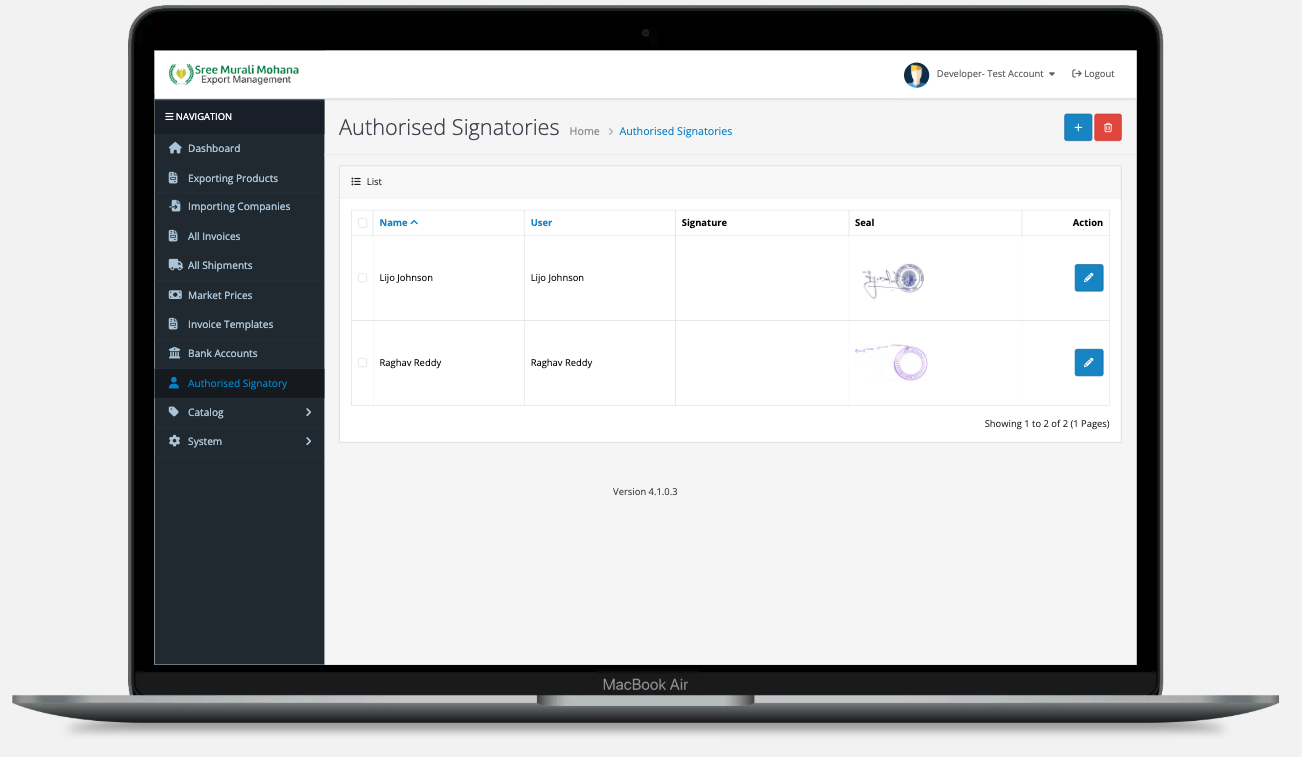Image resolution: width=1302 pixels, height=757 pixels.
Task: Click the Logout link
Action: tap(1093, 74)
